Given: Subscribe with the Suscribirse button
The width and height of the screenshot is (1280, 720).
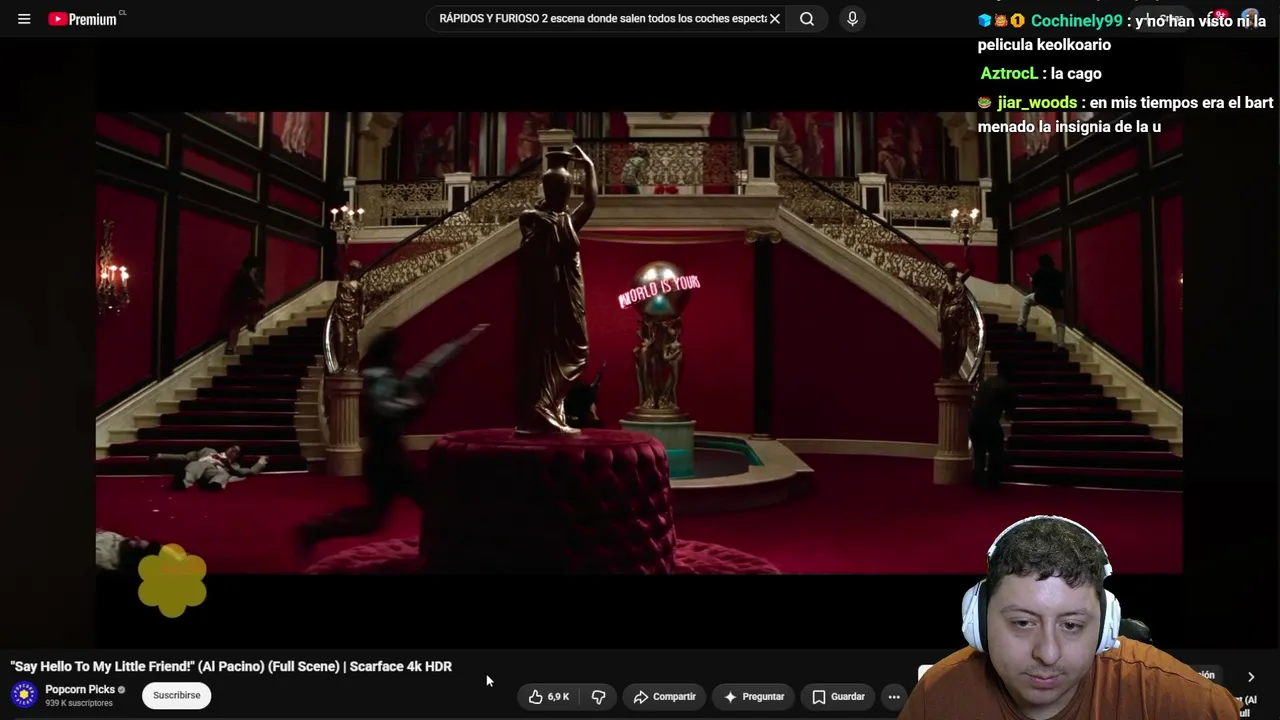Looking at the screenshot, I should [x=176, y=695].
